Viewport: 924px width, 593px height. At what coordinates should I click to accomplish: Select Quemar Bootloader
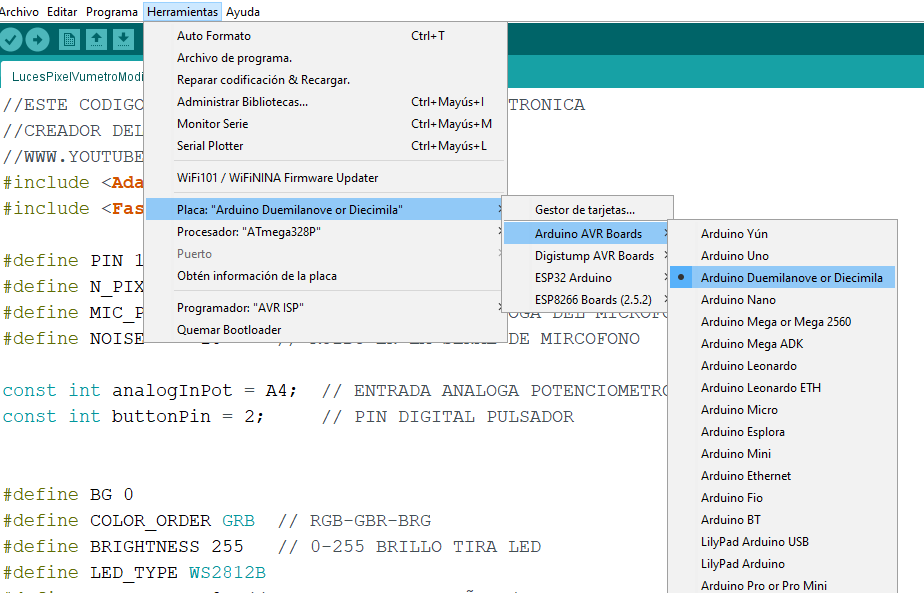click(326, 330)
